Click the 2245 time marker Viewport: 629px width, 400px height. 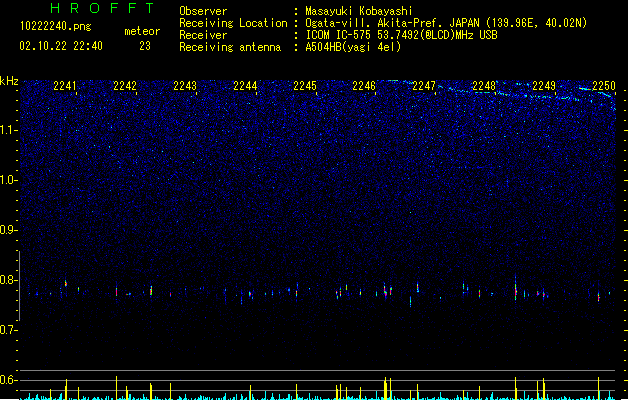coord(305,86)
